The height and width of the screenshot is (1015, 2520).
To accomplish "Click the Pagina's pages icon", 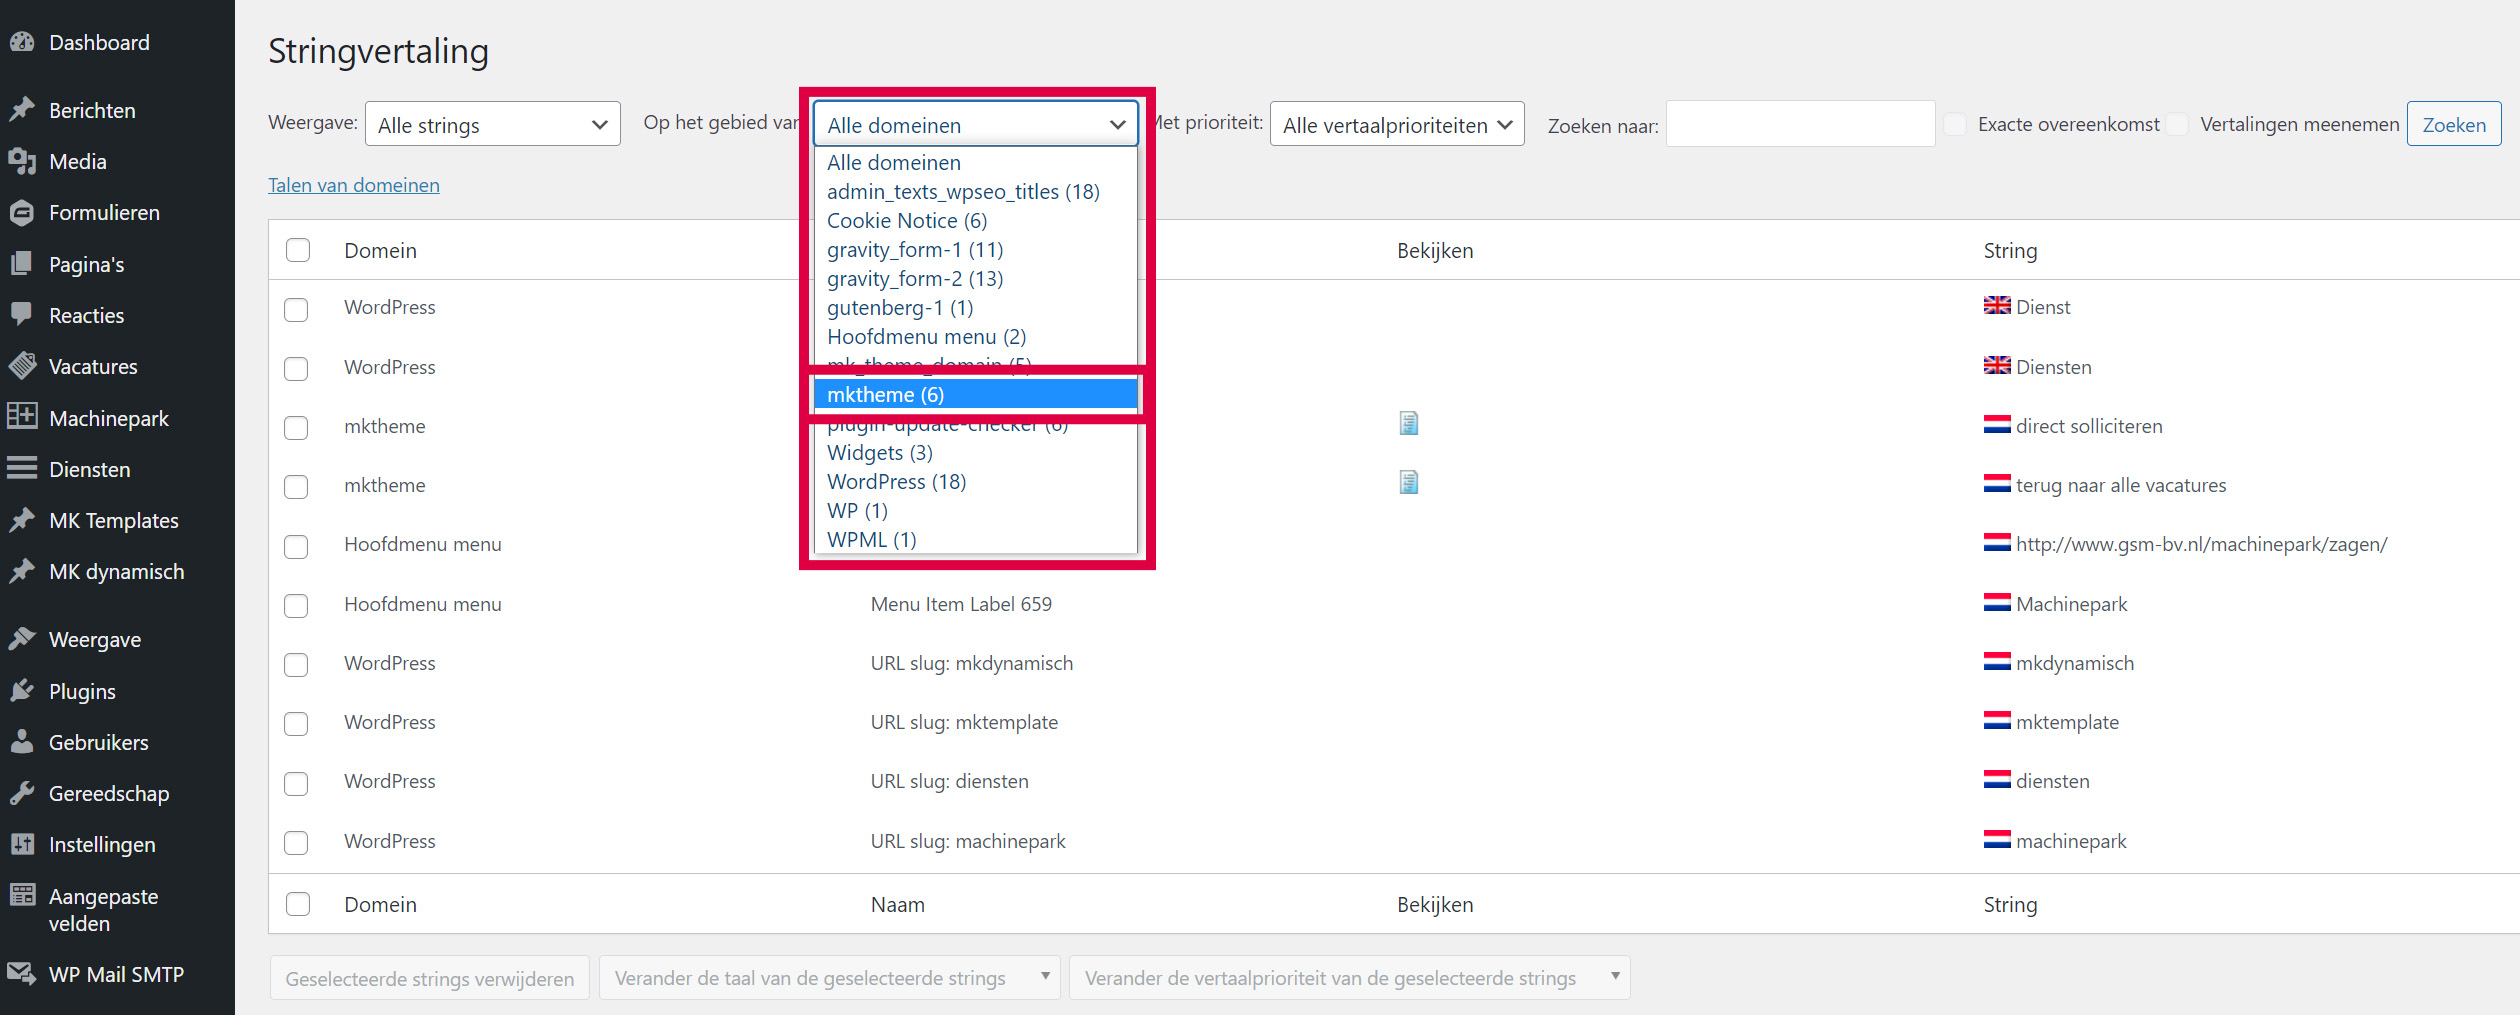I will [22, 264].
